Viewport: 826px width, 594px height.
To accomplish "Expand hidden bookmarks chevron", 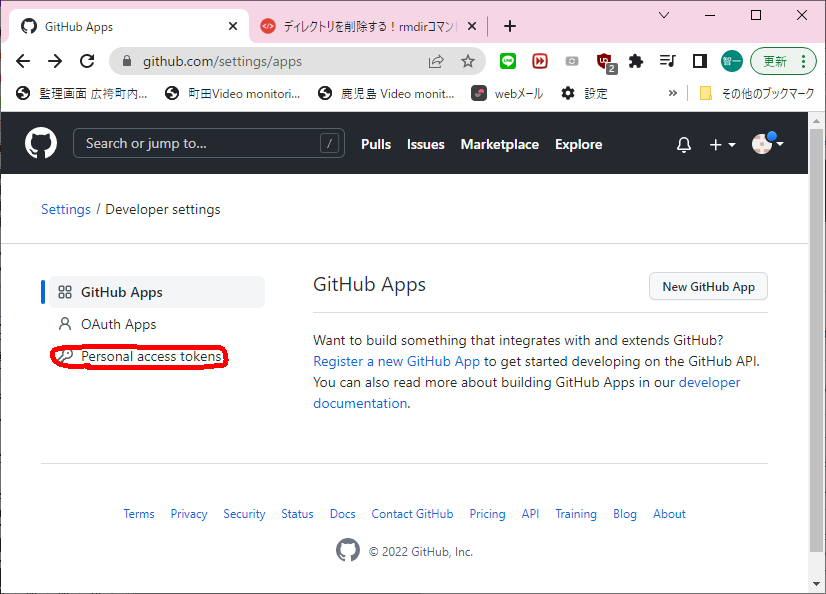I will pyautogui.click(x=673, y=93).
